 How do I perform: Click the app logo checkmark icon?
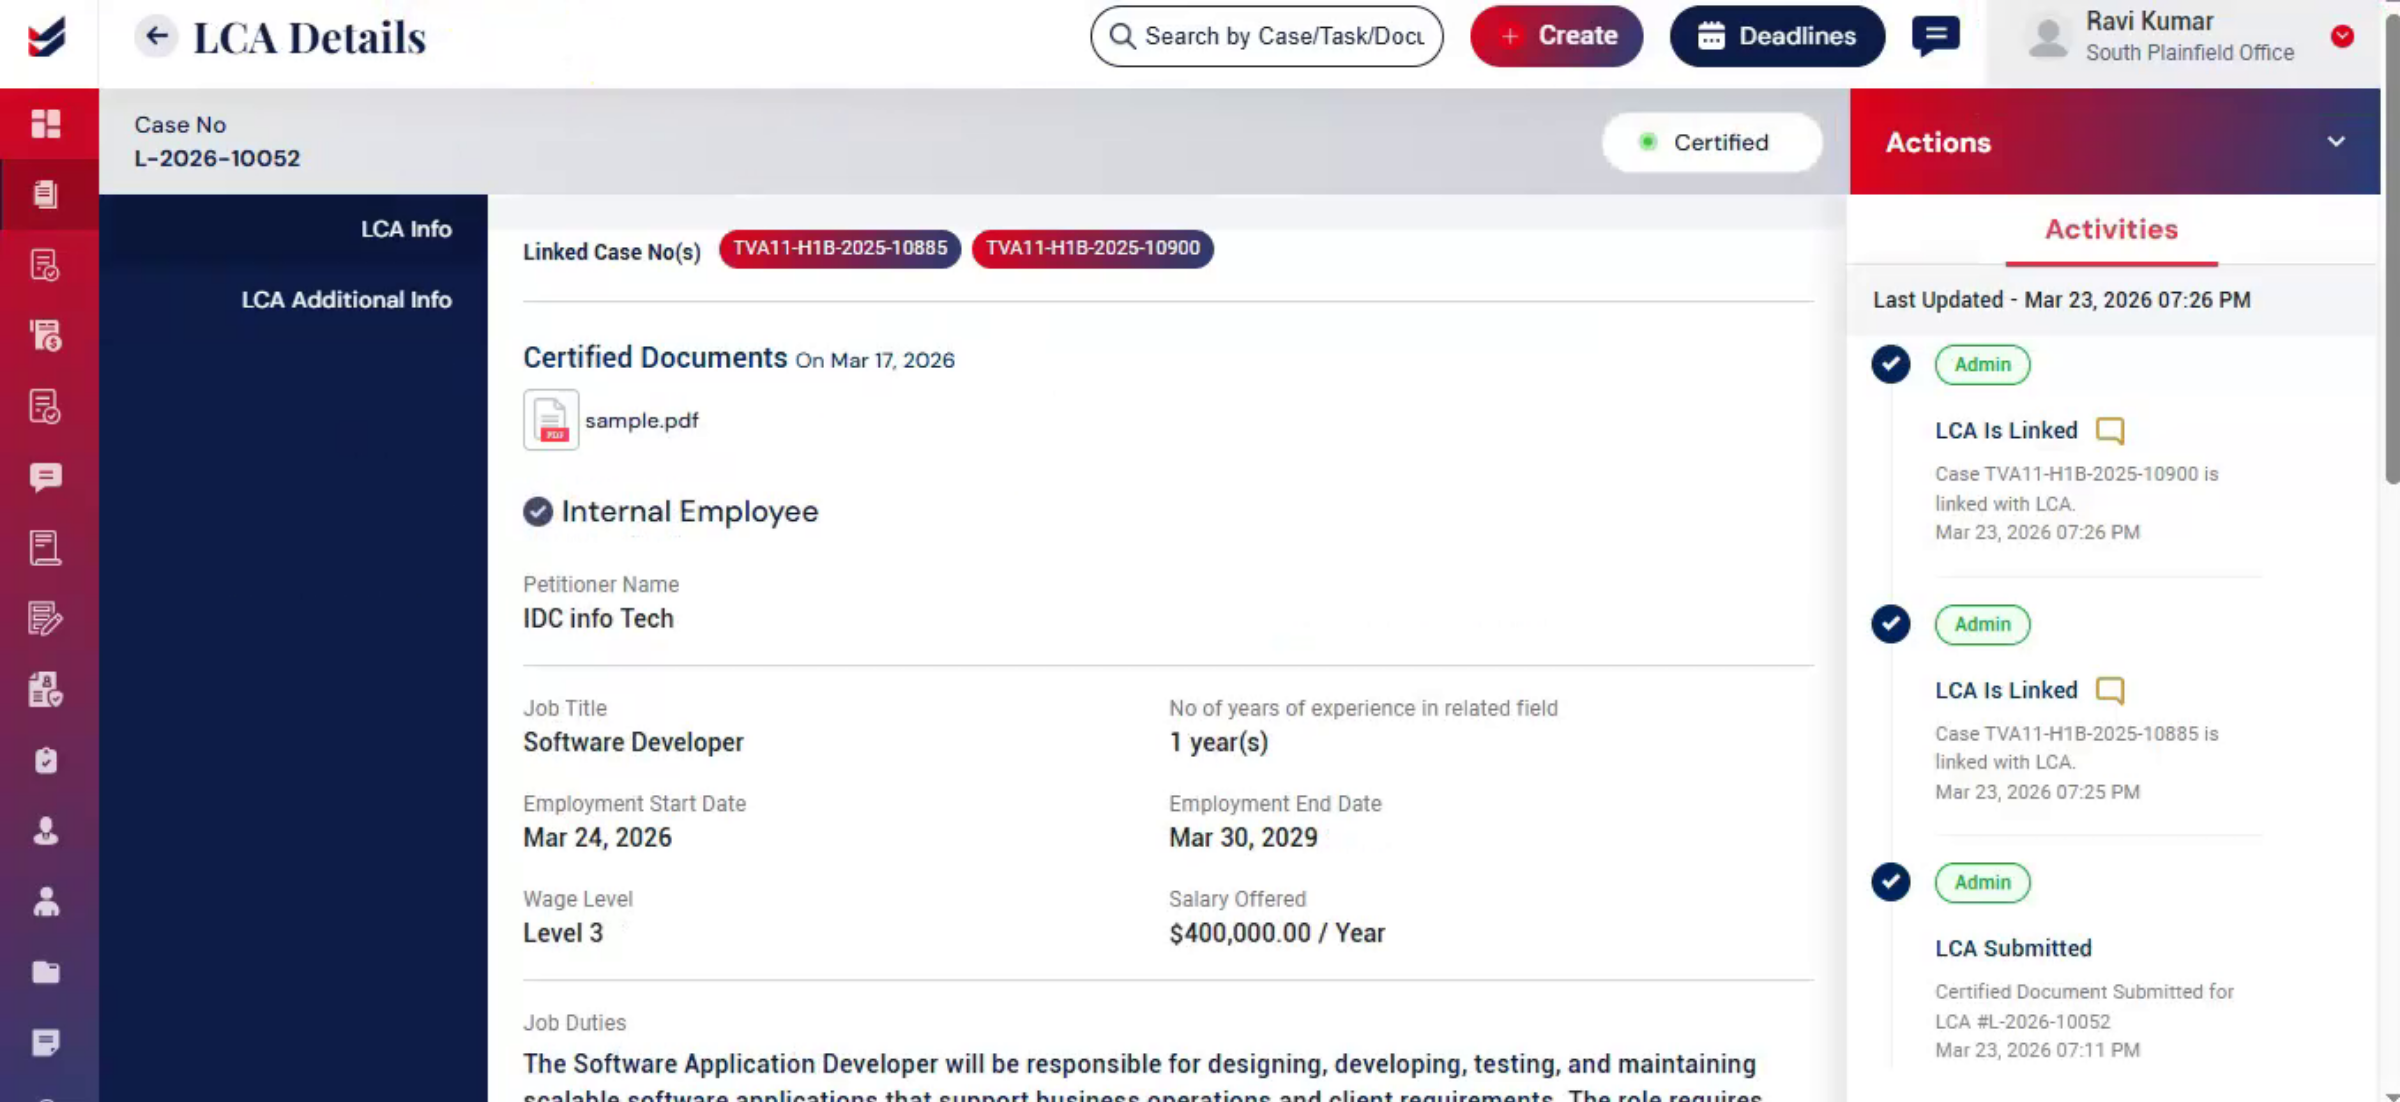[x=47, y=37]
